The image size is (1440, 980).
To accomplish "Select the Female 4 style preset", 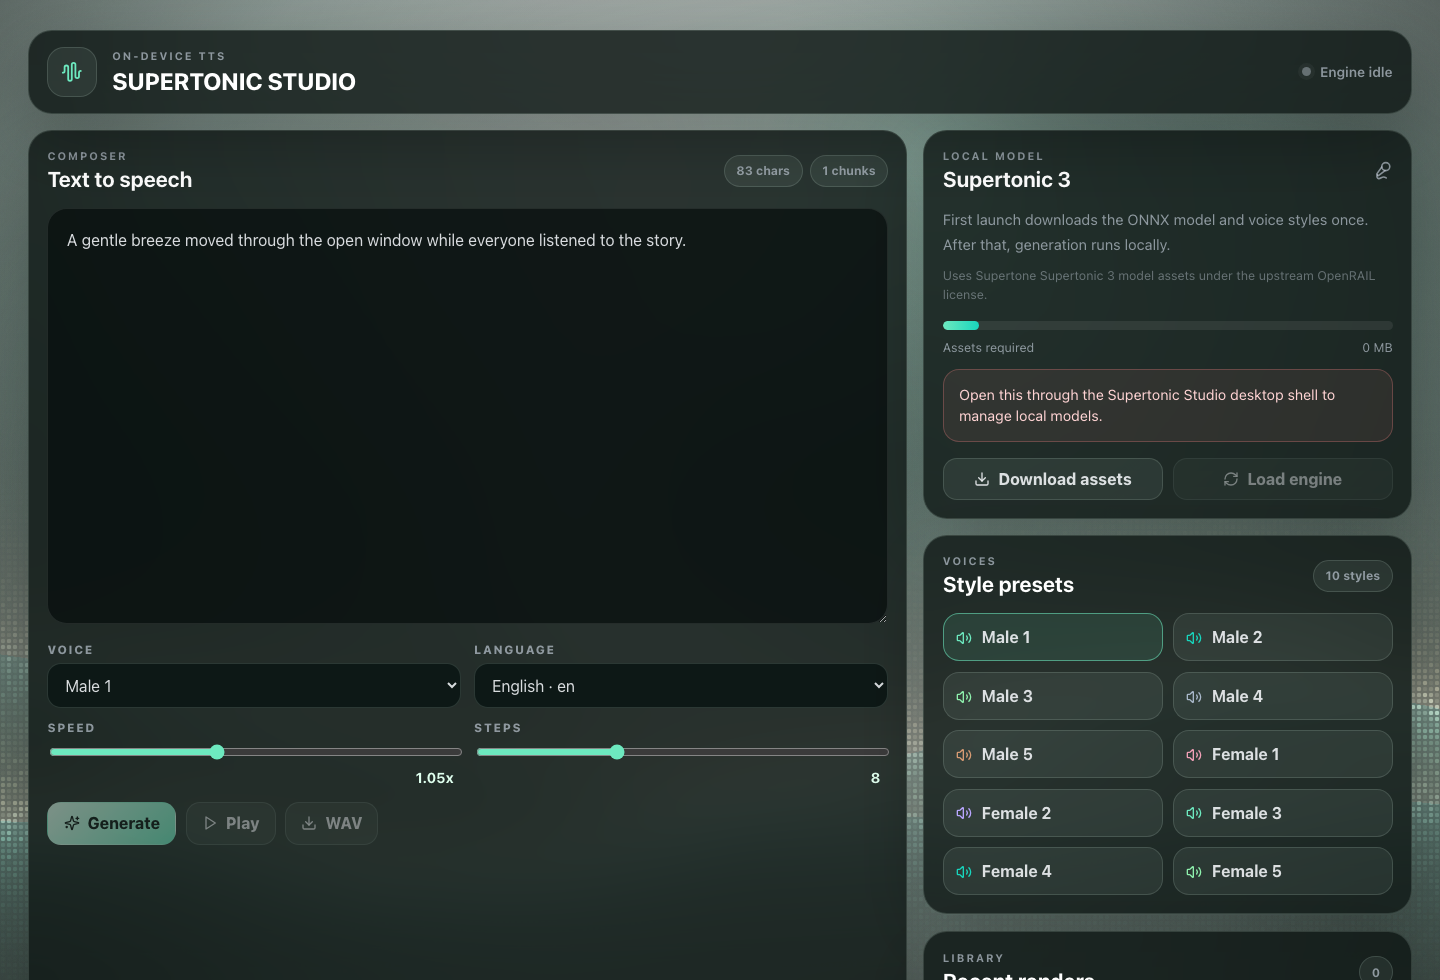I will (1053, 871).
